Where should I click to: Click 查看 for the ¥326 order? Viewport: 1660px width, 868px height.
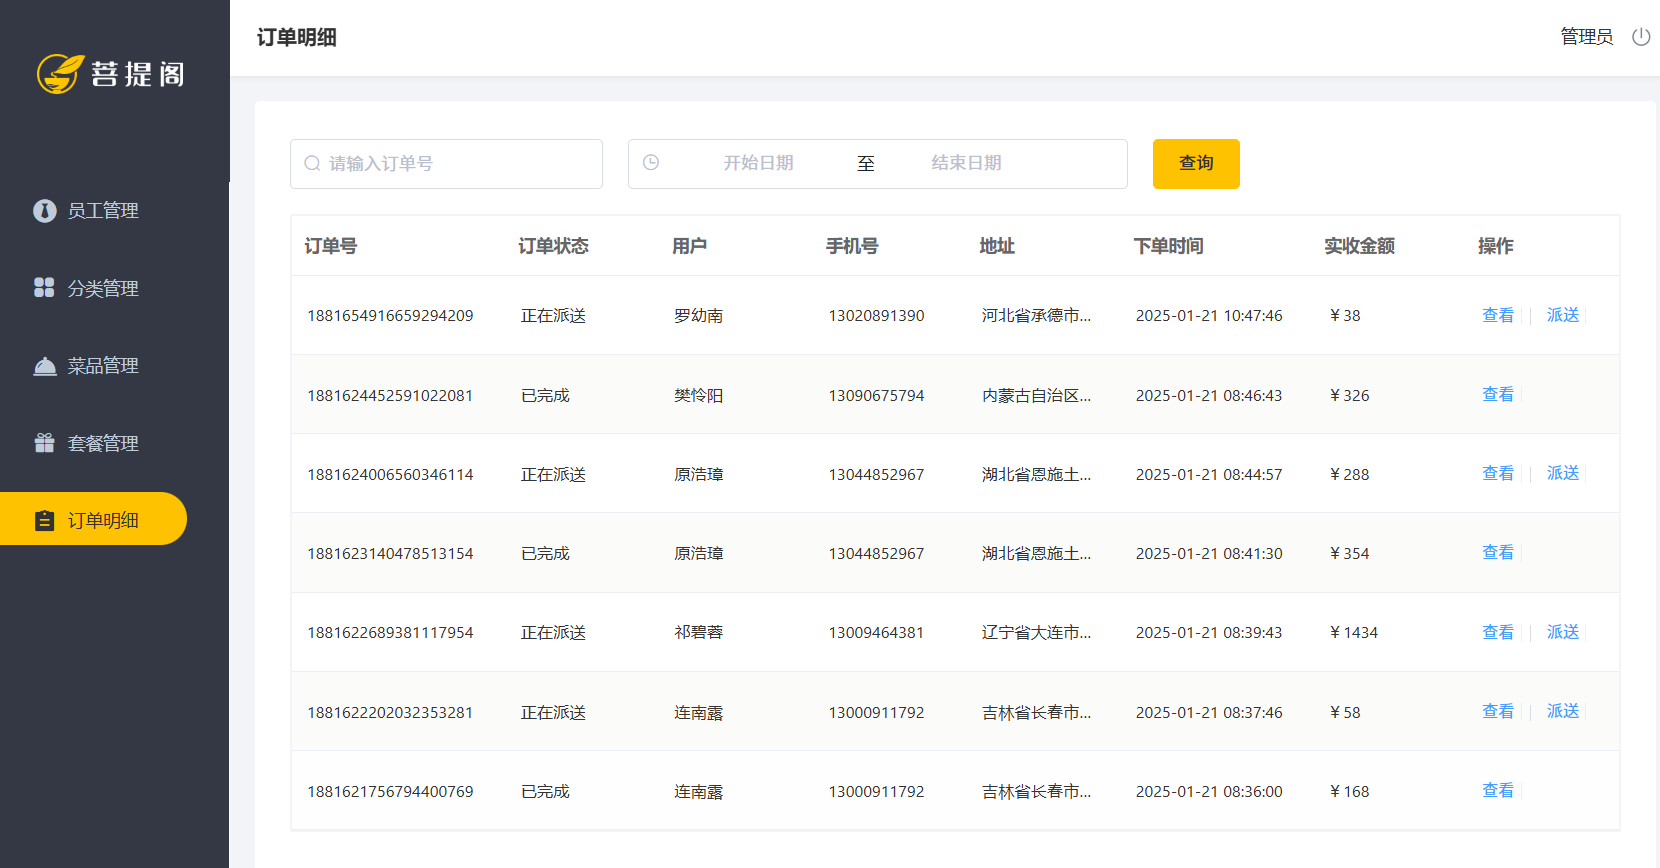coord(1497,395)
